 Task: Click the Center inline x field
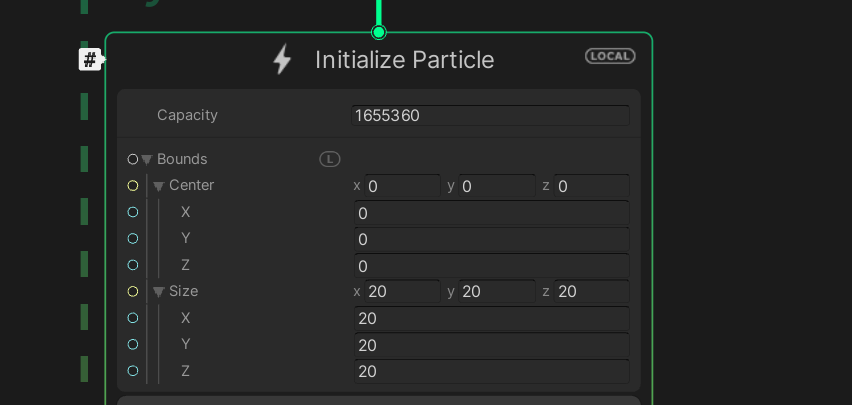tap(402, 186)
